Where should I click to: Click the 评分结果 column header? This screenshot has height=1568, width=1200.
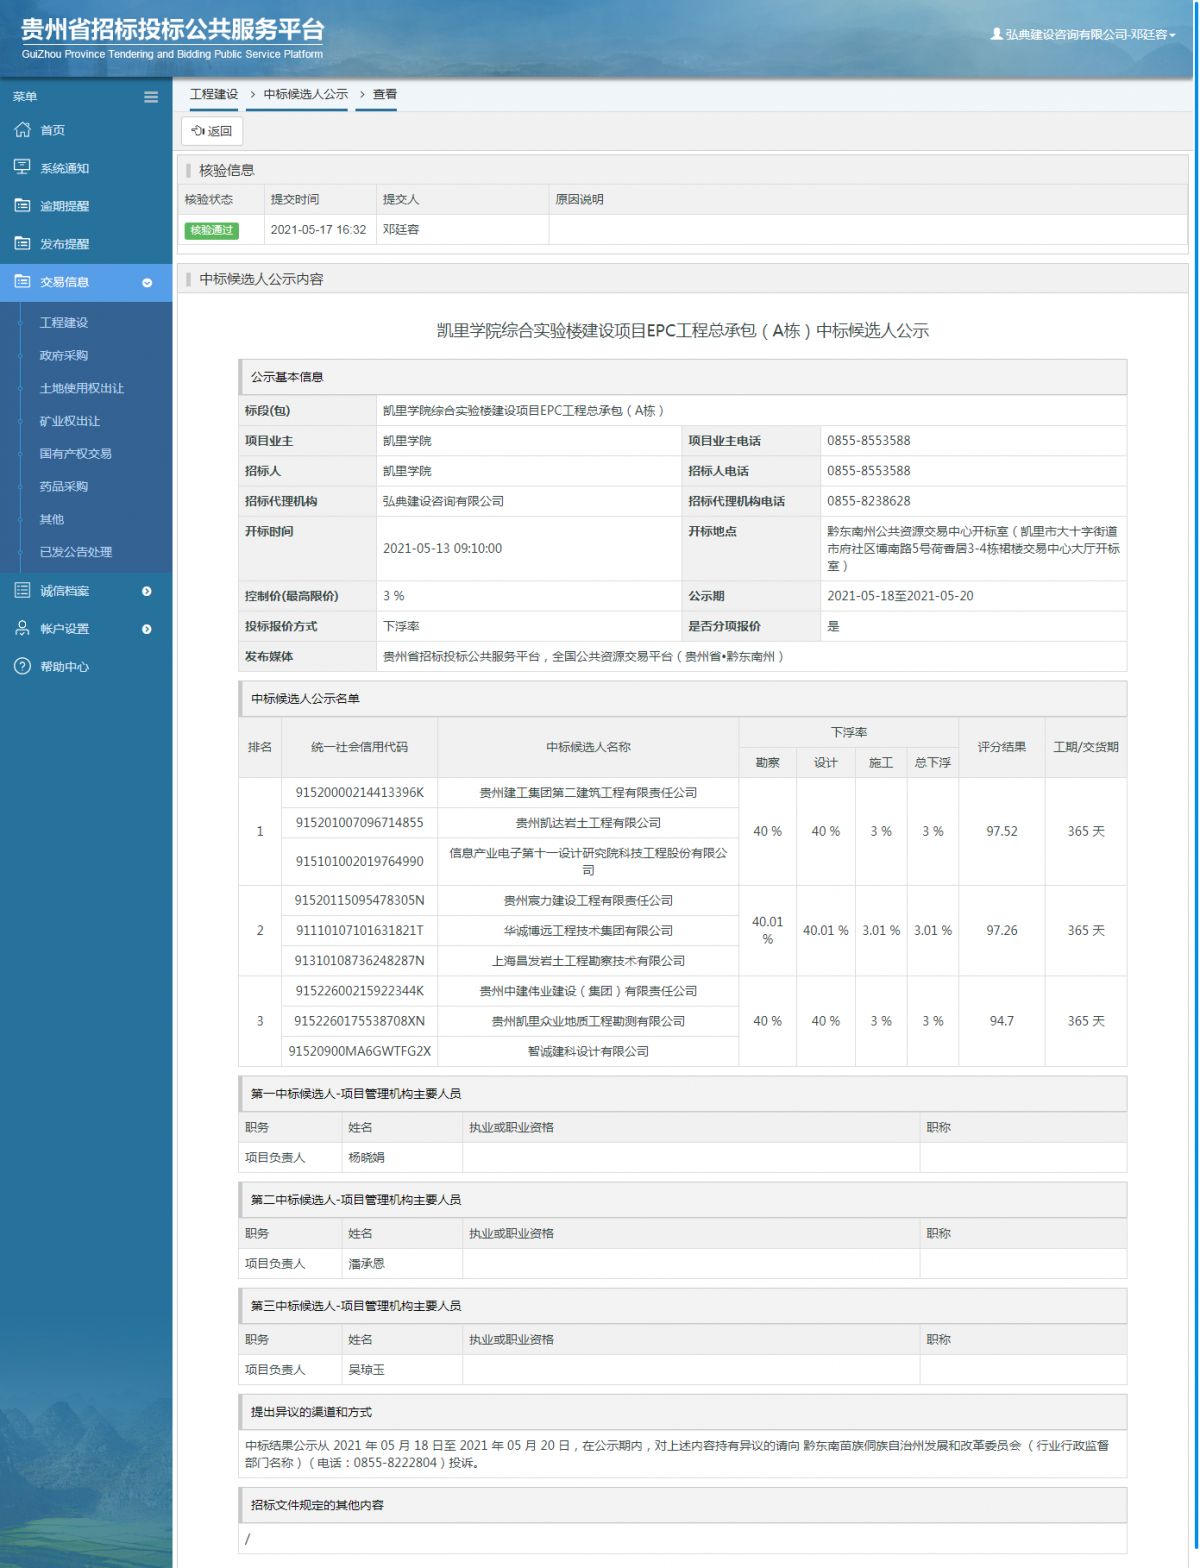(1002, 747)
